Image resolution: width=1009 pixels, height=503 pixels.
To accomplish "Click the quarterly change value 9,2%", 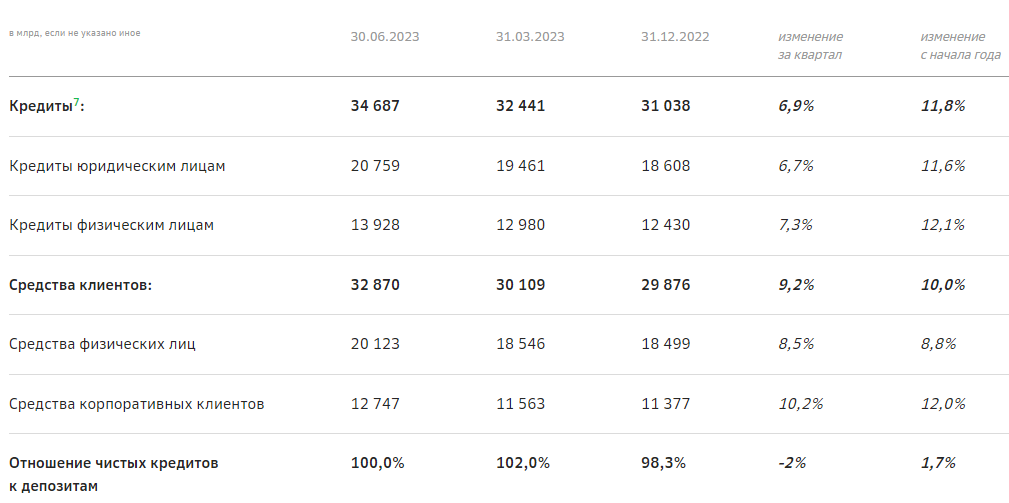I will (x=796, y=285).
